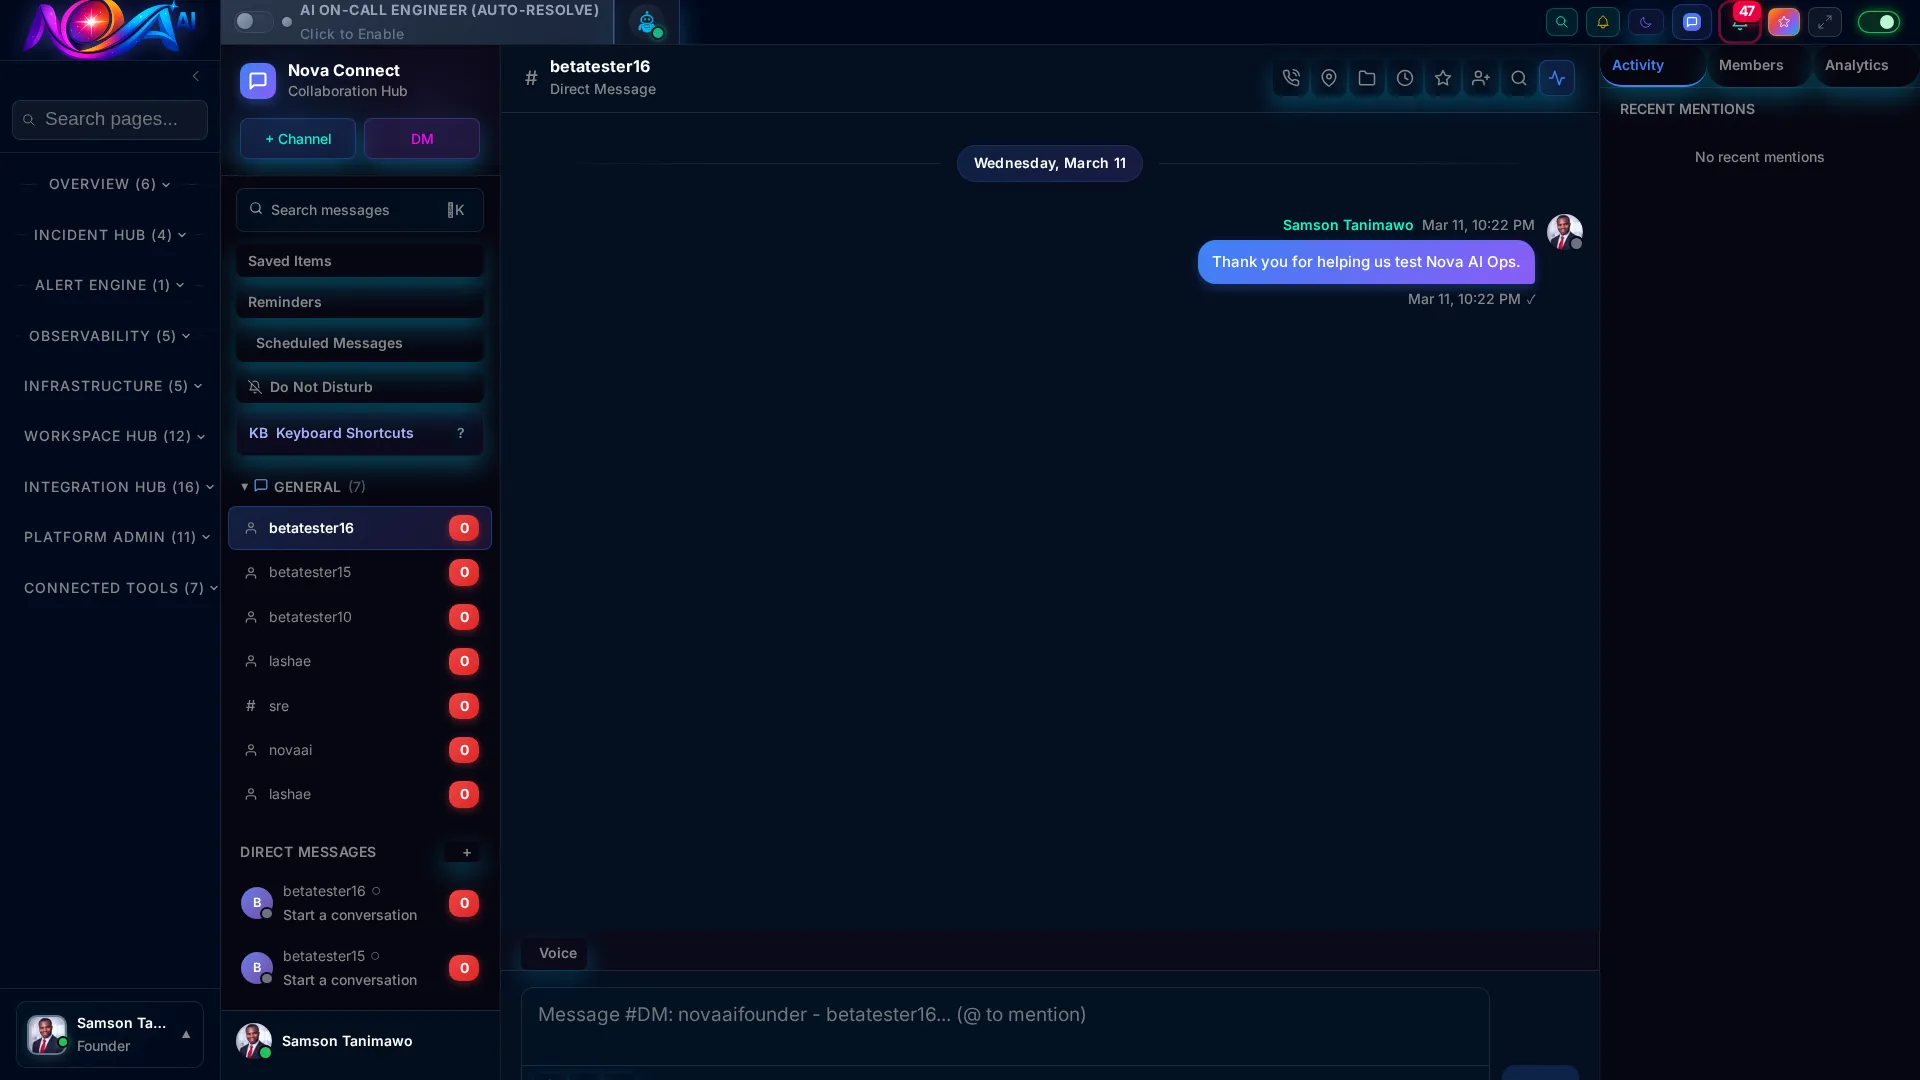Open the location pin icon in channel toolbar
Screen dimensions: 1920x1080
pos(1329,78)
